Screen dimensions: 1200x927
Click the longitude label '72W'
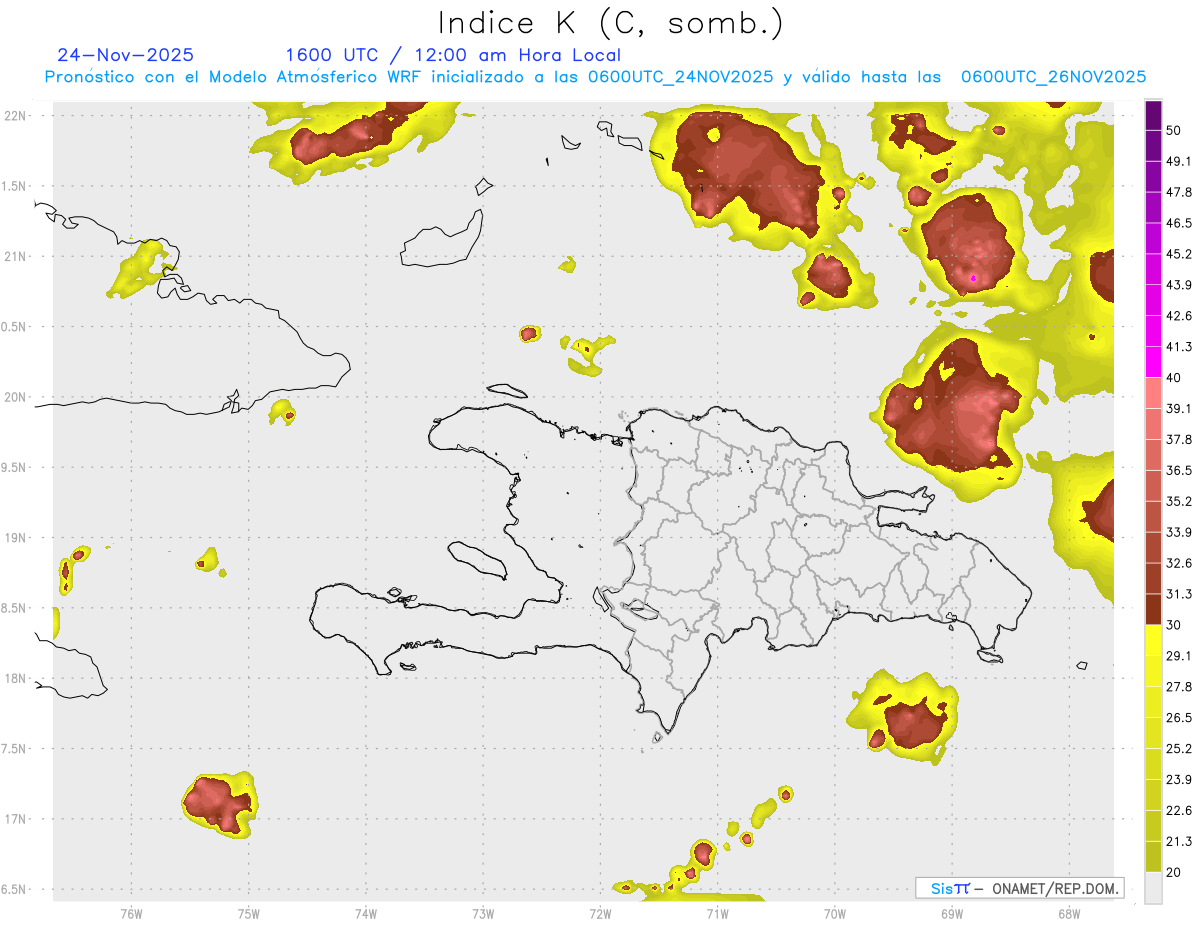coord(600,914)
